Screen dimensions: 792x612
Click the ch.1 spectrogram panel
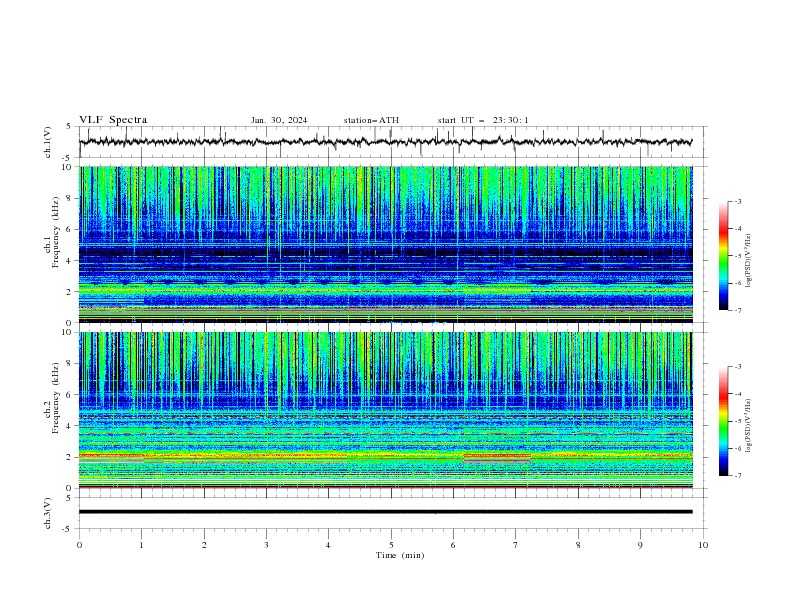tap(385, 244)
